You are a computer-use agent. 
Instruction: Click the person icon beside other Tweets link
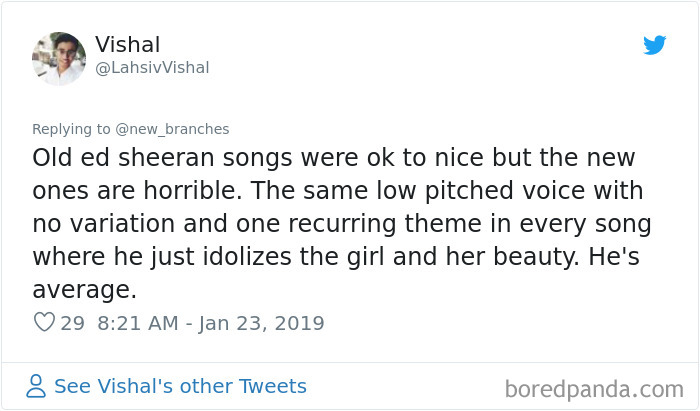(x=36, y=386)
